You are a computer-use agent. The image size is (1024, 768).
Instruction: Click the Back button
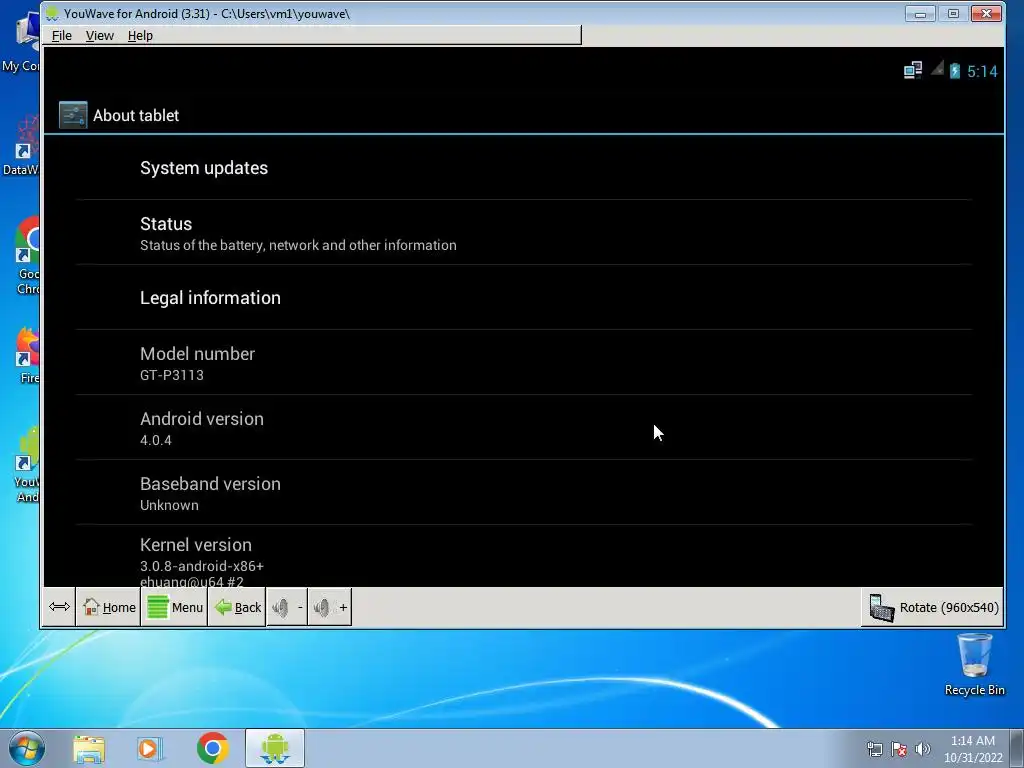pos(237,607)
